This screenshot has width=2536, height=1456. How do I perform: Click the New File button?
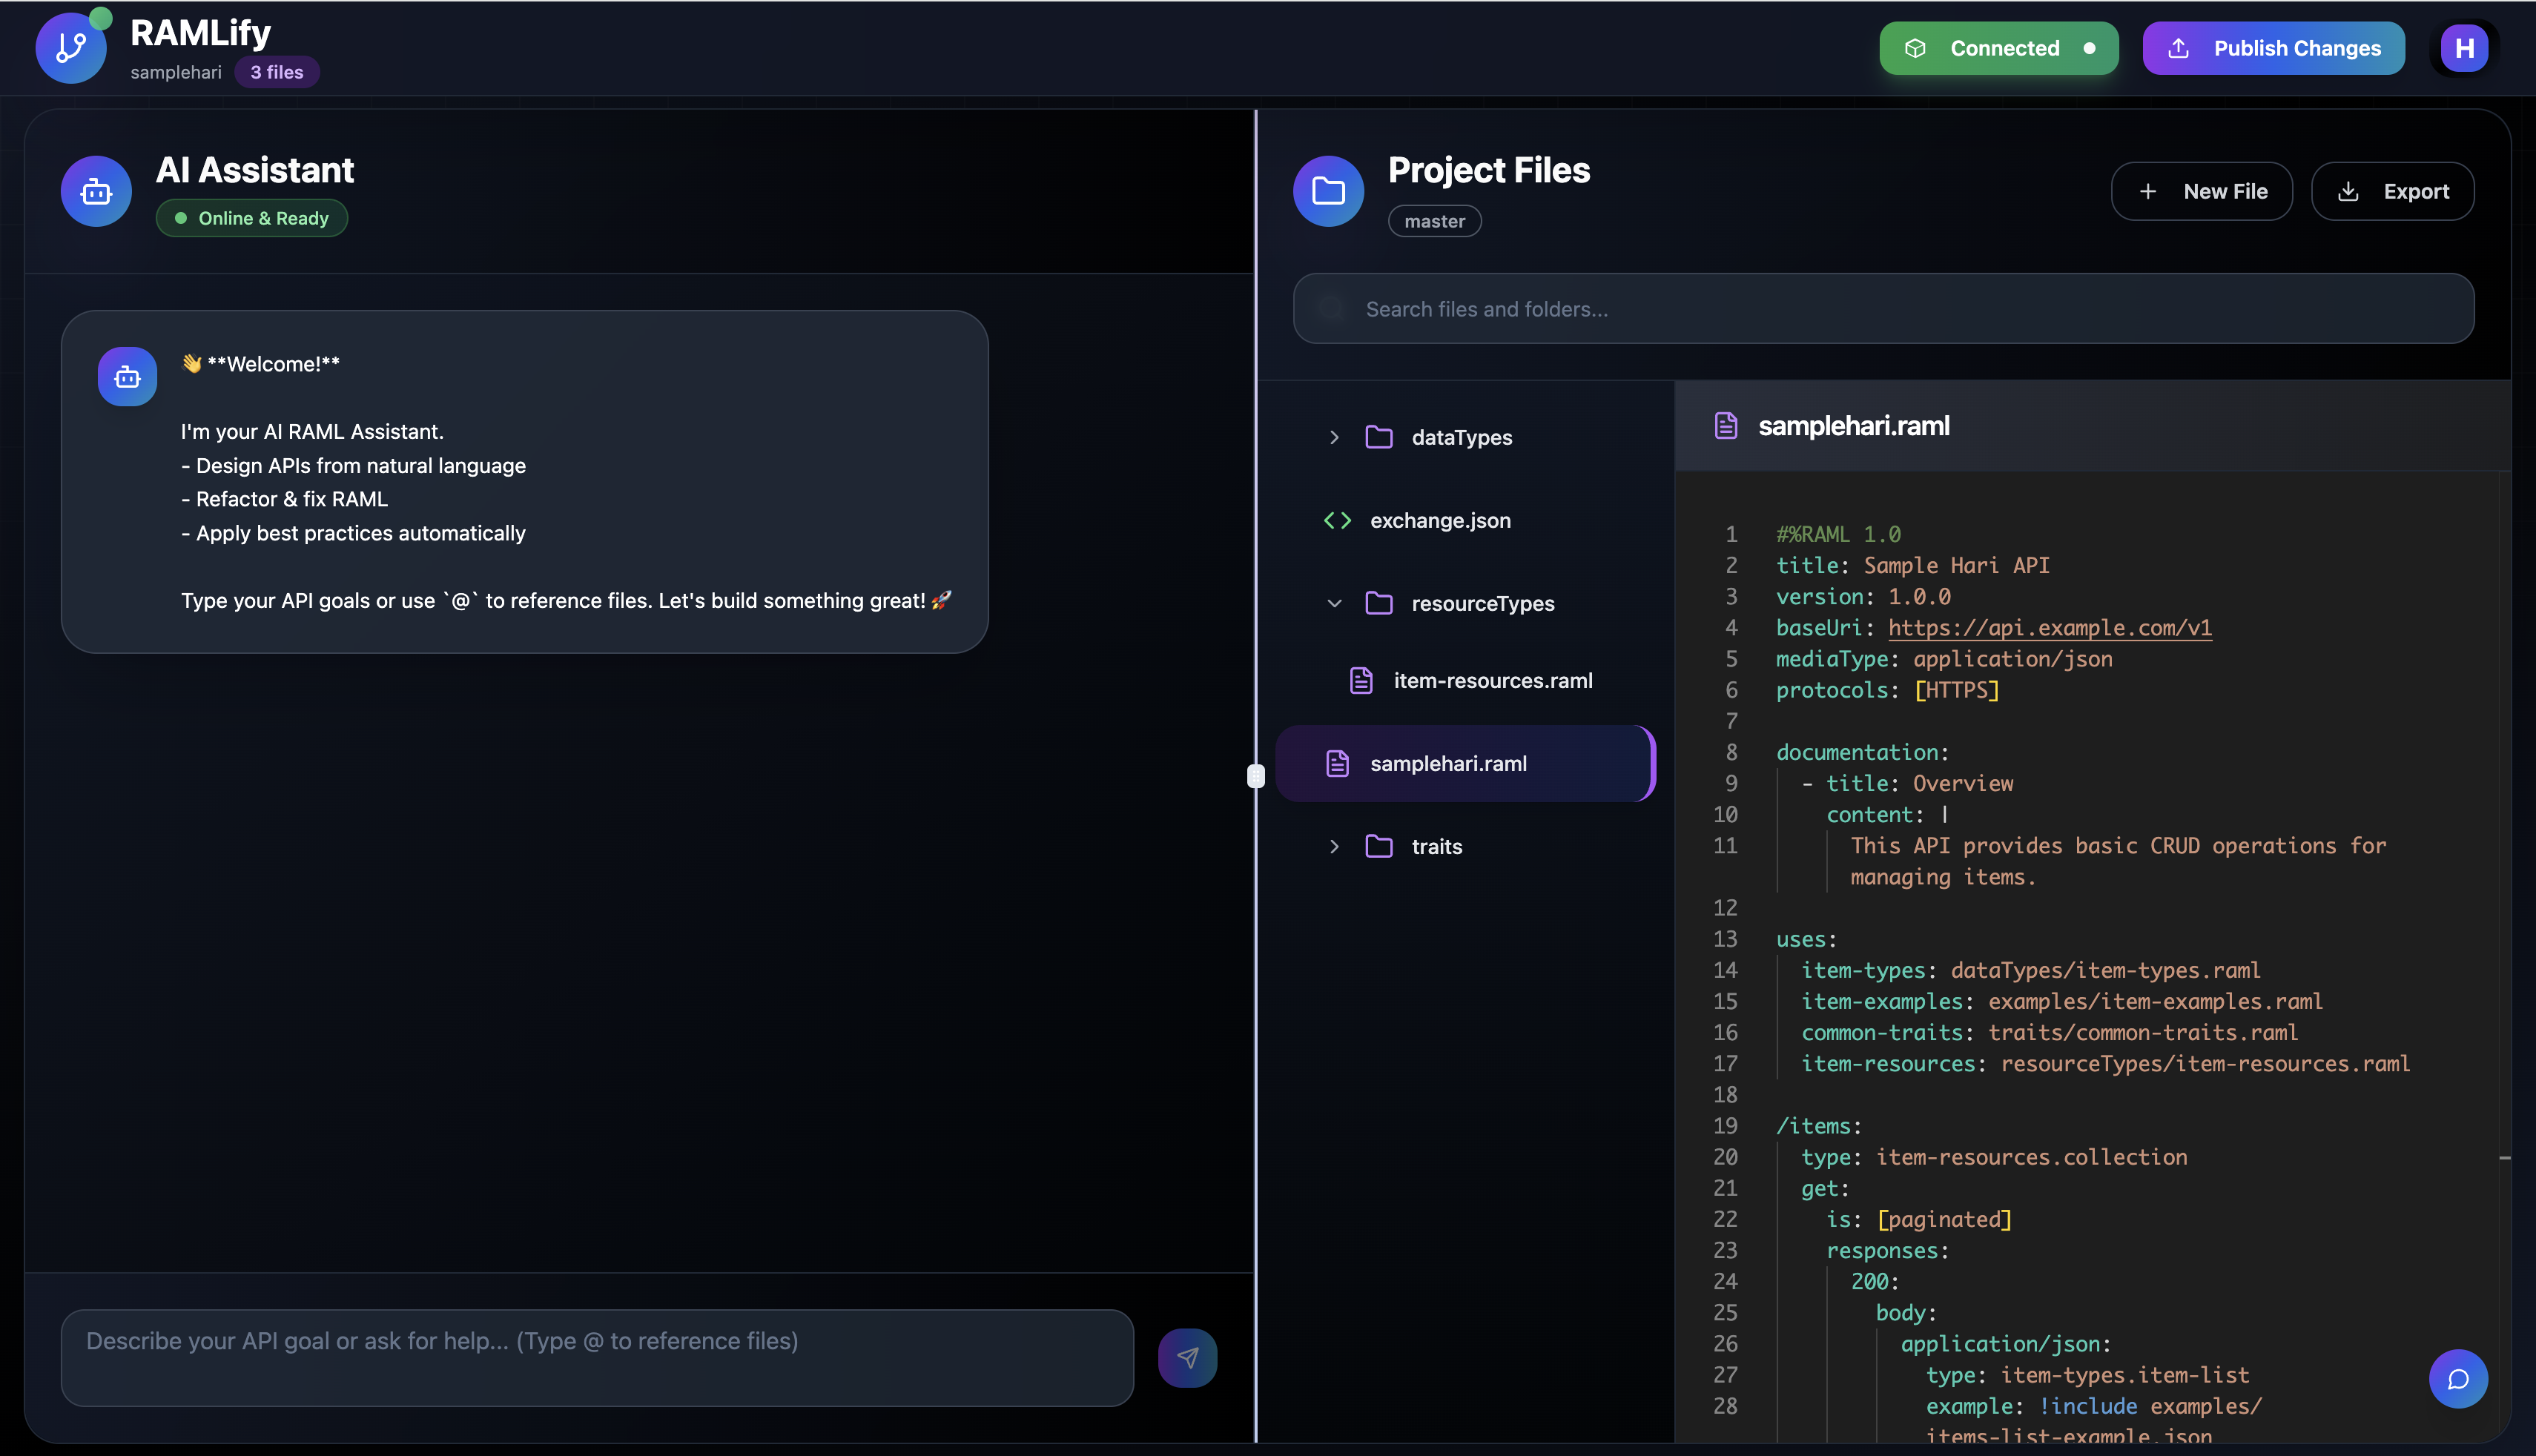point(2201,191)
